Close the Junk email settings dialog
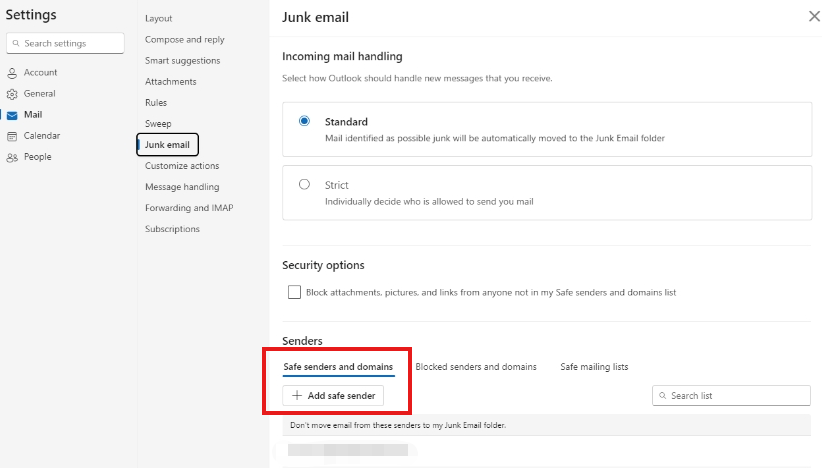 pyautogui.click(x=814, y=17)
